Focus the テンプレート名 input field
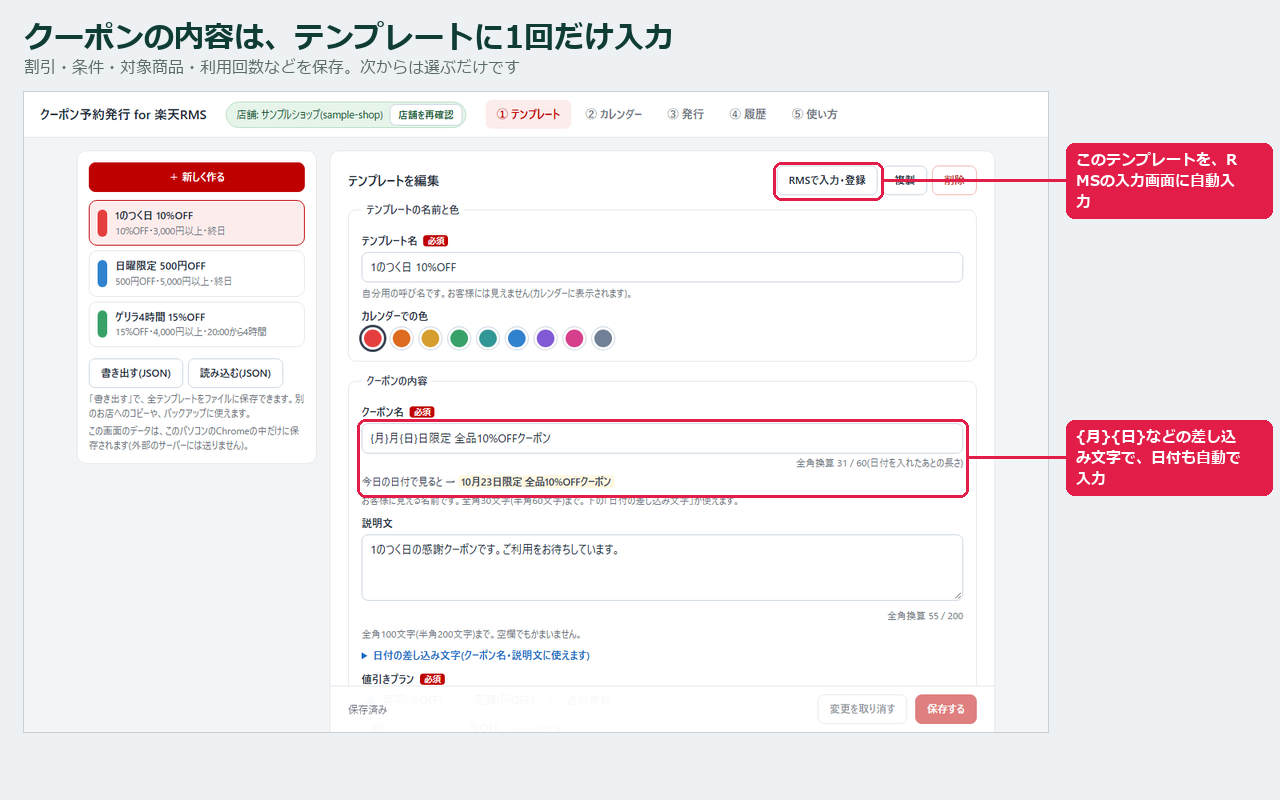The width and height of the screenshot is (1280, 800). [x=662, y=267]
